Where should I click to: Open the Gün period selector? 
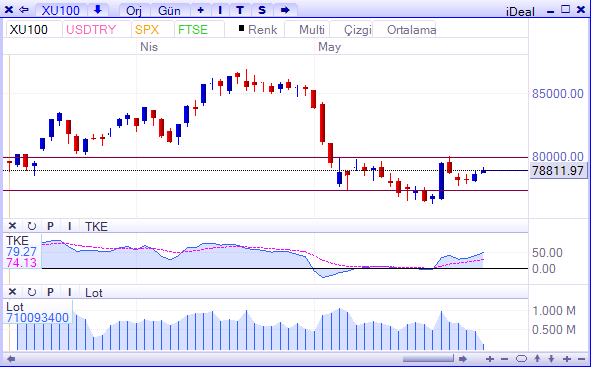click(169, 10)
